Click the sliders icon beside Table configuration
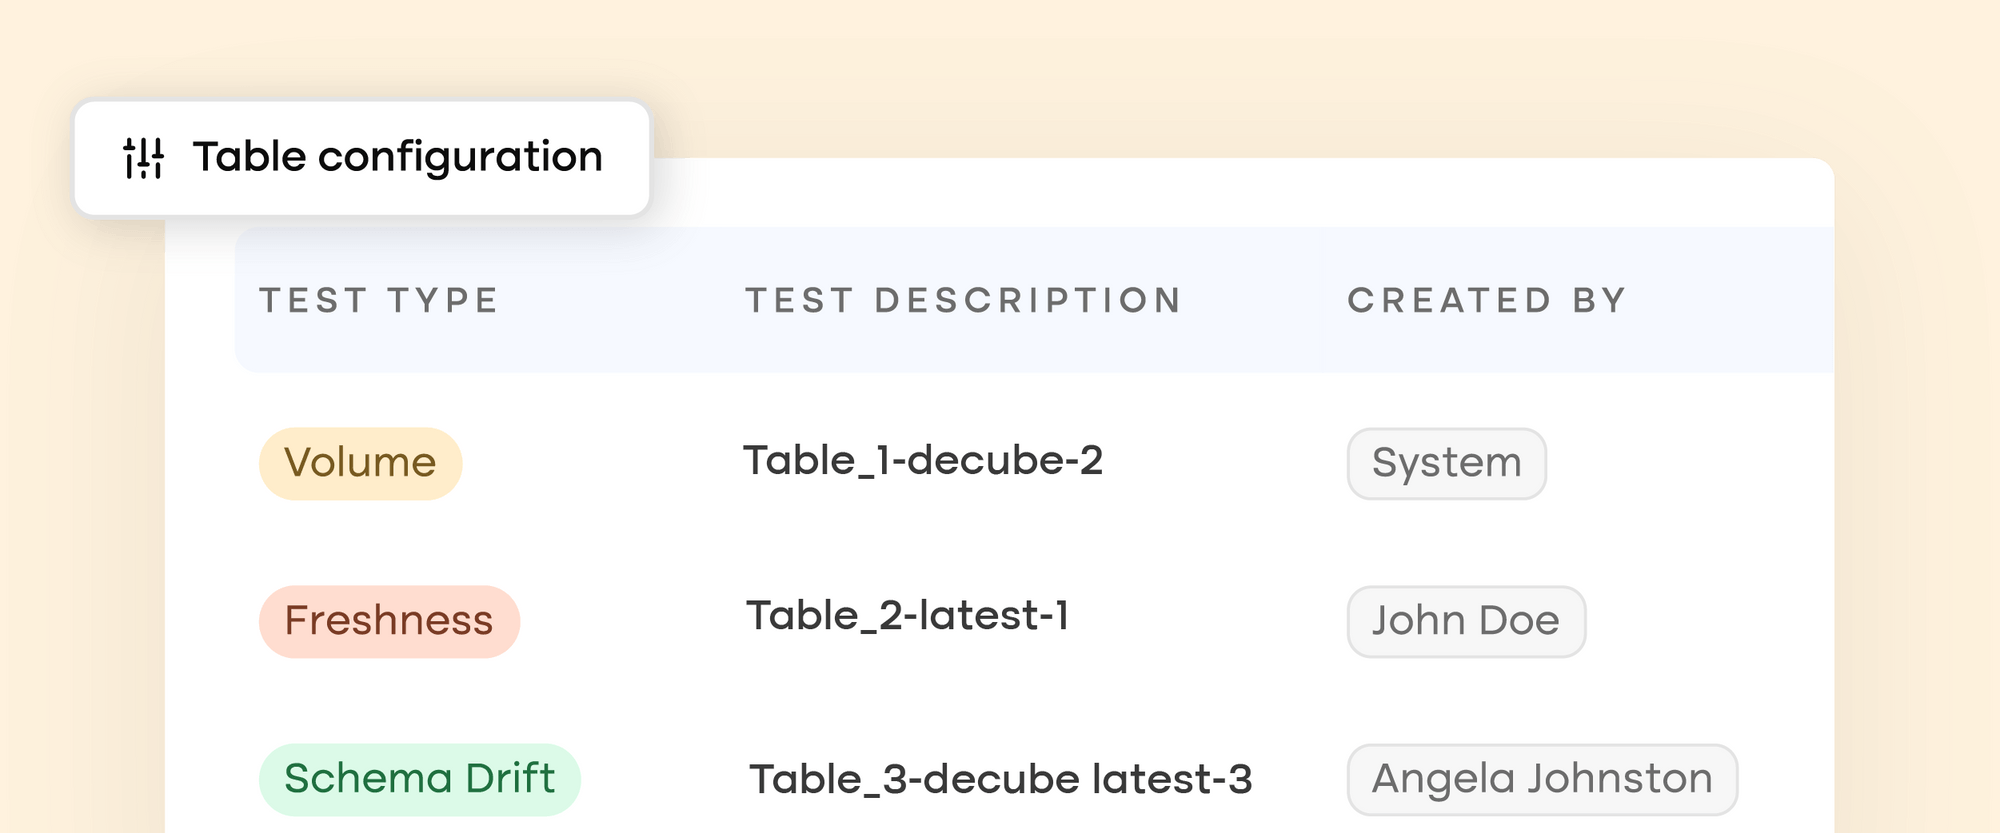 coord(144,158)
